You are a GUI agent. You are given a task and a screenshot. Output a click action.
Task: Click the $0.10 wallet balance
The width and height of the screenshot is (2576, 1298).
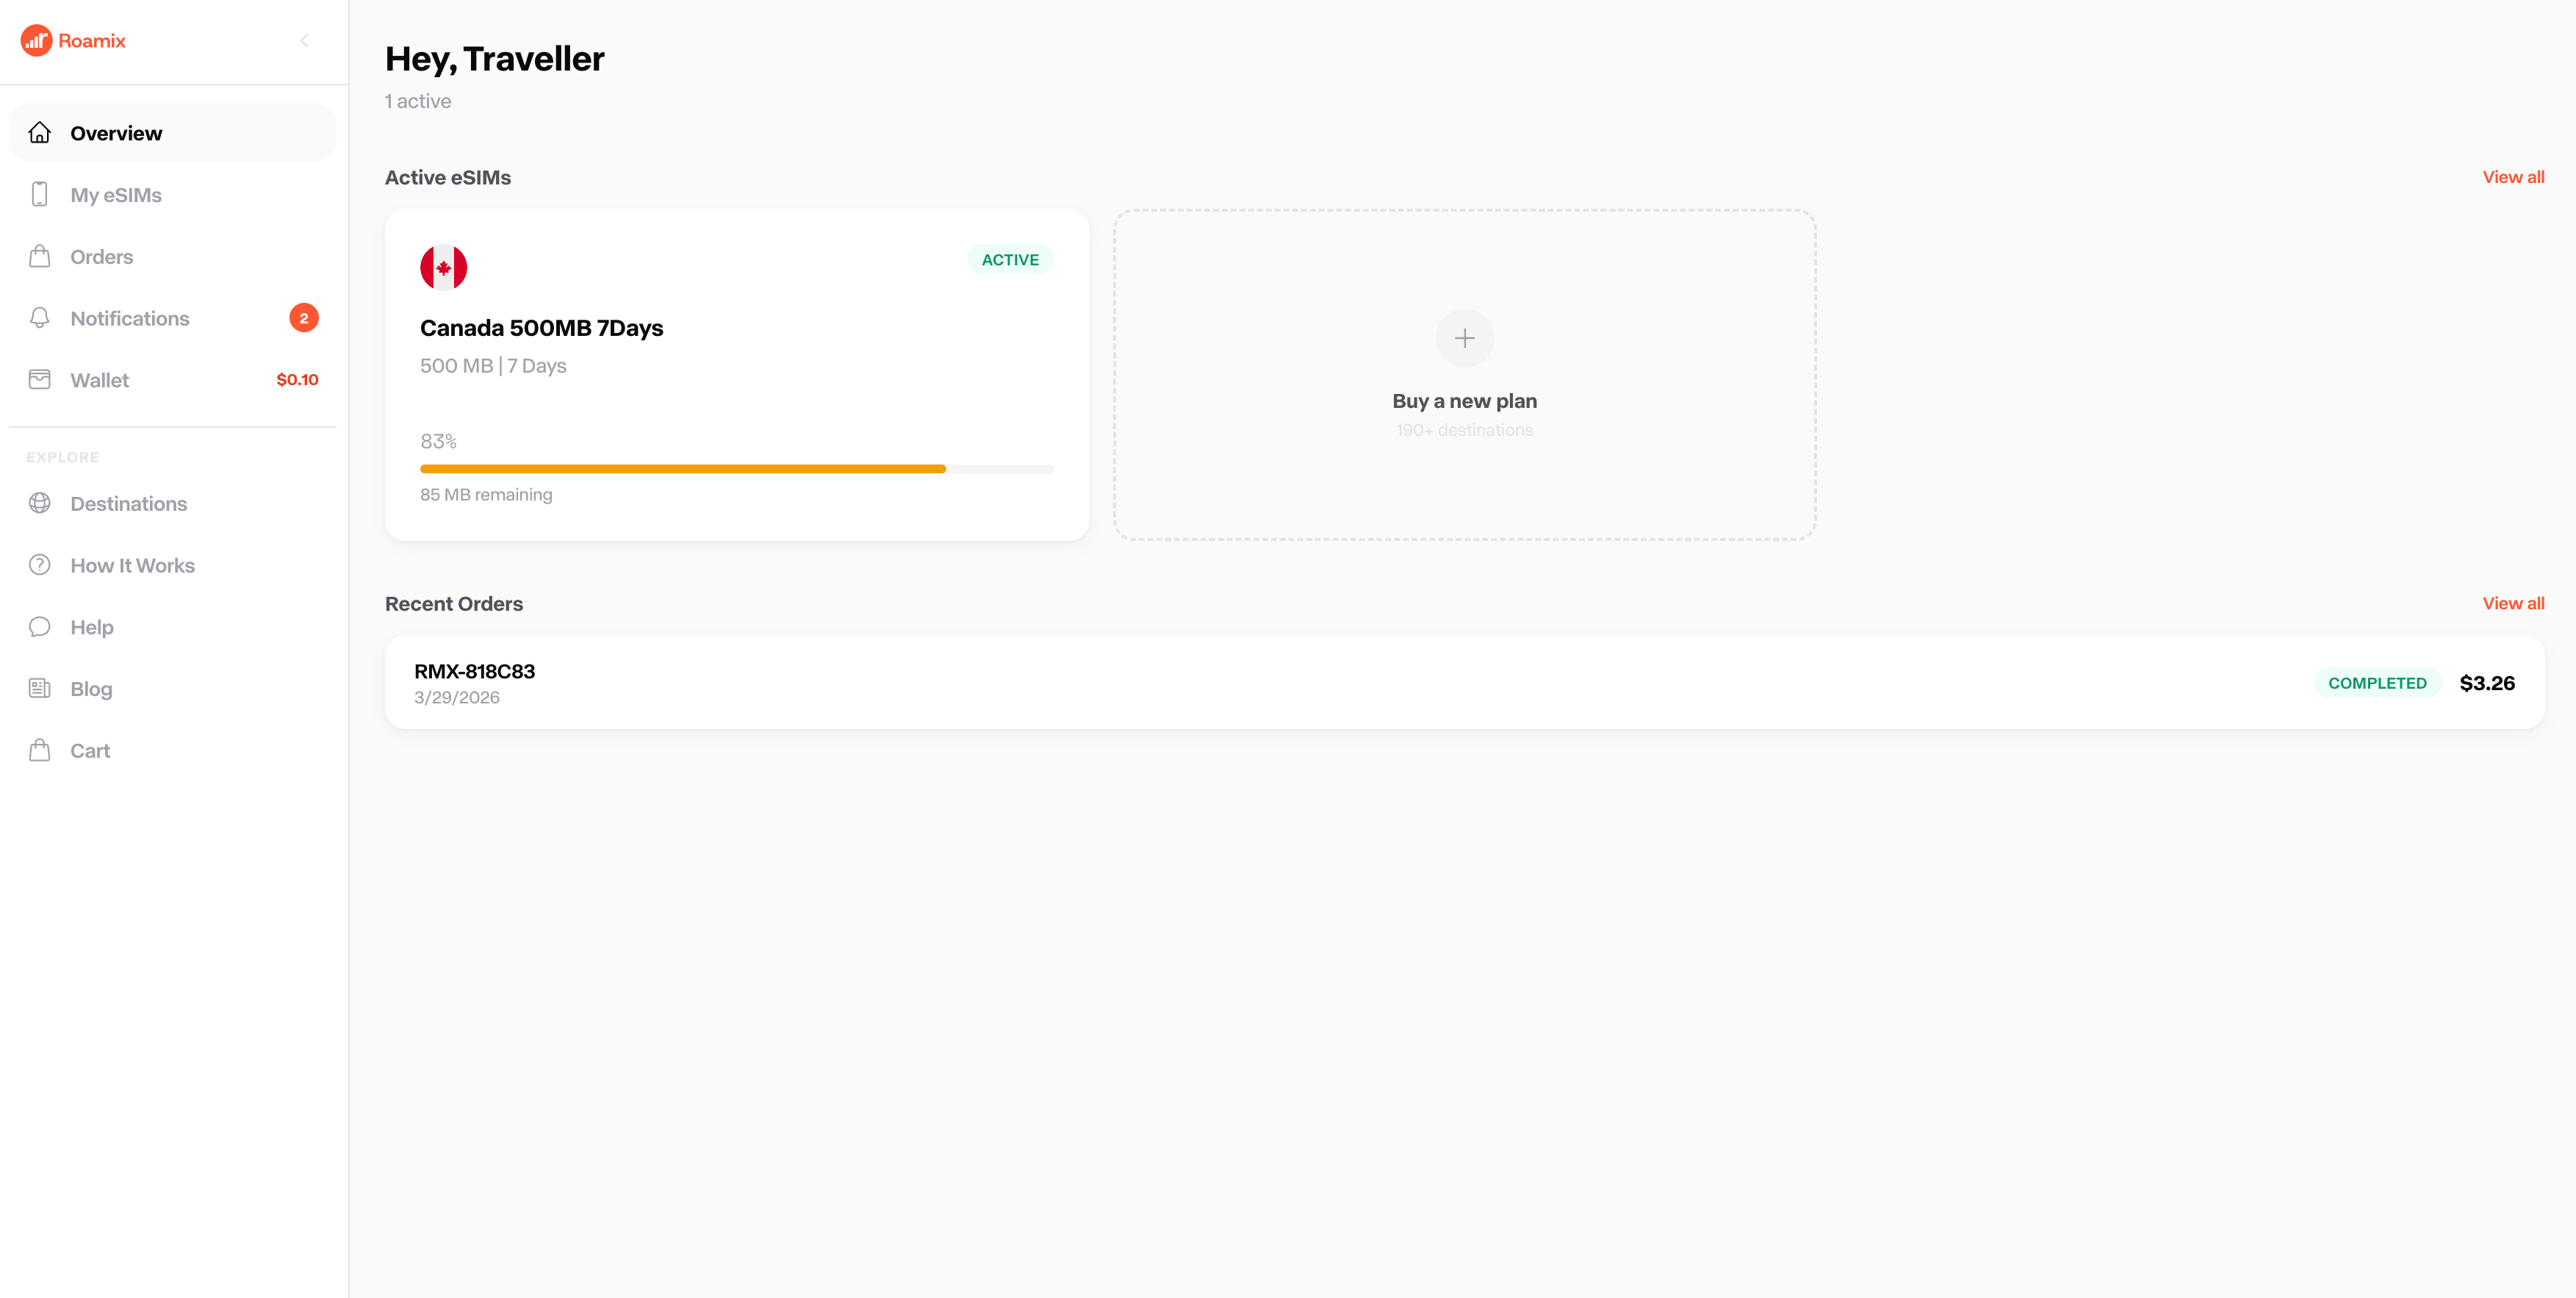pos(297,380)
